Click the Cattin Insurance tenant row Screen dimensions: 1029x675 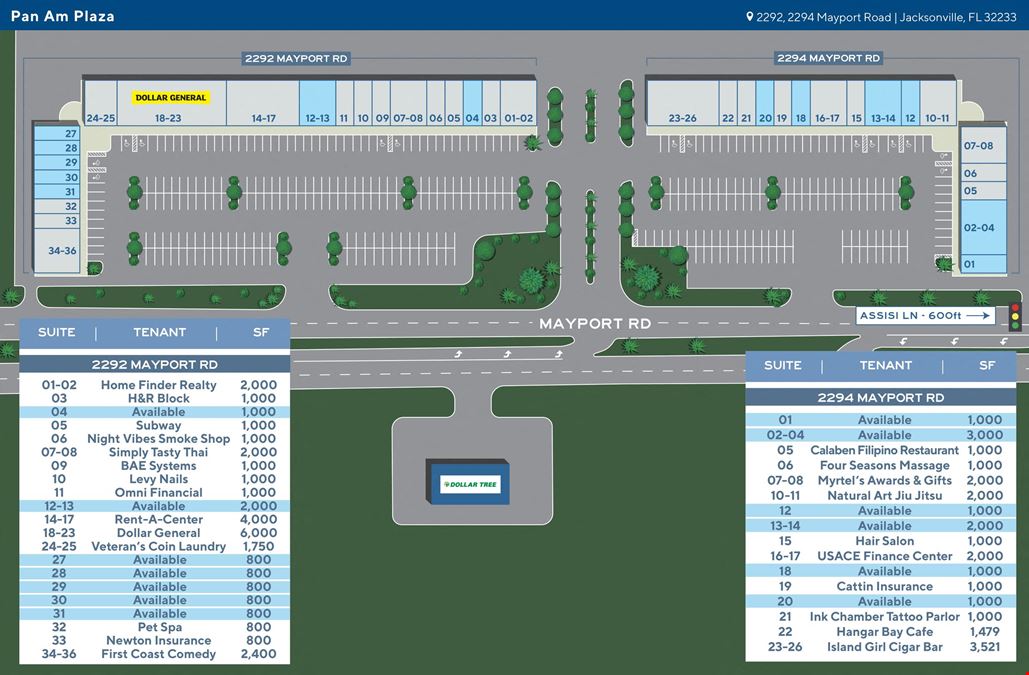click(881, 586)
